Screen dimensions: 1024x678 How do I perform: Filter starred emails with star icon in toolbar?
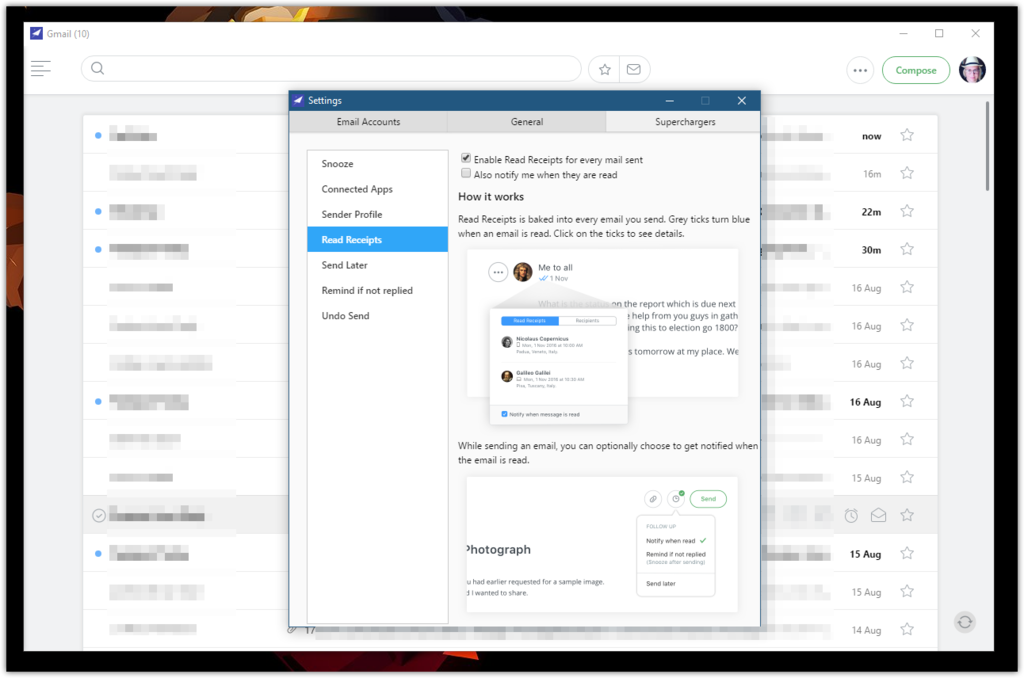[x=605, y=69]
